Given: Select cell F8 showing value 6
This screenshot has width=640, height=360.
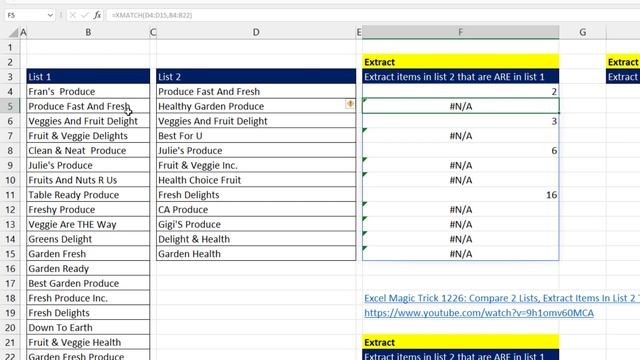Looking at the screenshot, I should [460, 150].
